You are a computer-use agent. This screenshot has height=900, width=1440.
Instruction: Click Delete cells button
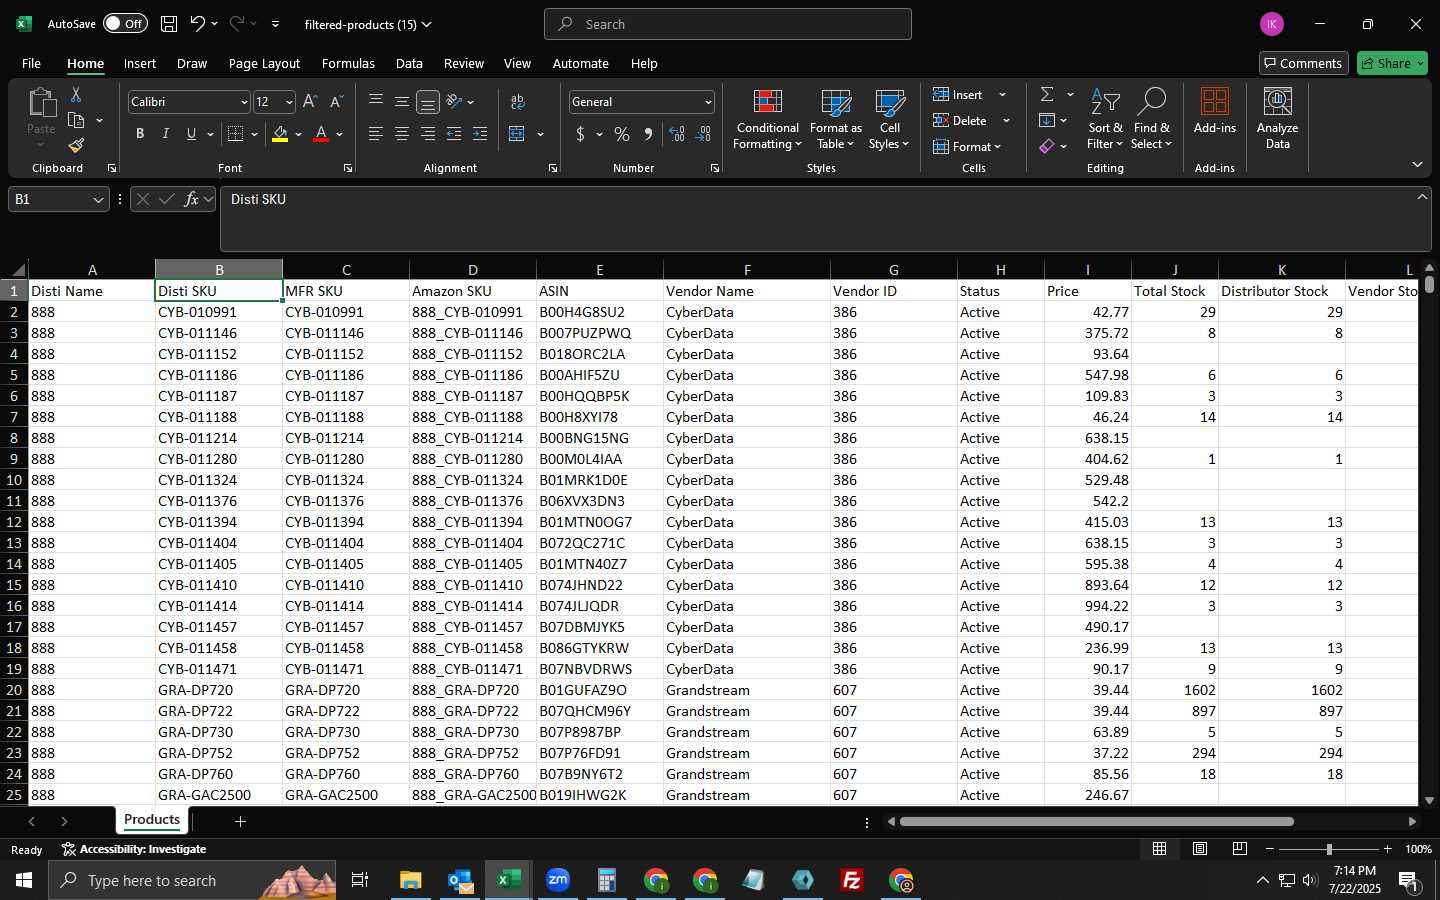(960, 120)
